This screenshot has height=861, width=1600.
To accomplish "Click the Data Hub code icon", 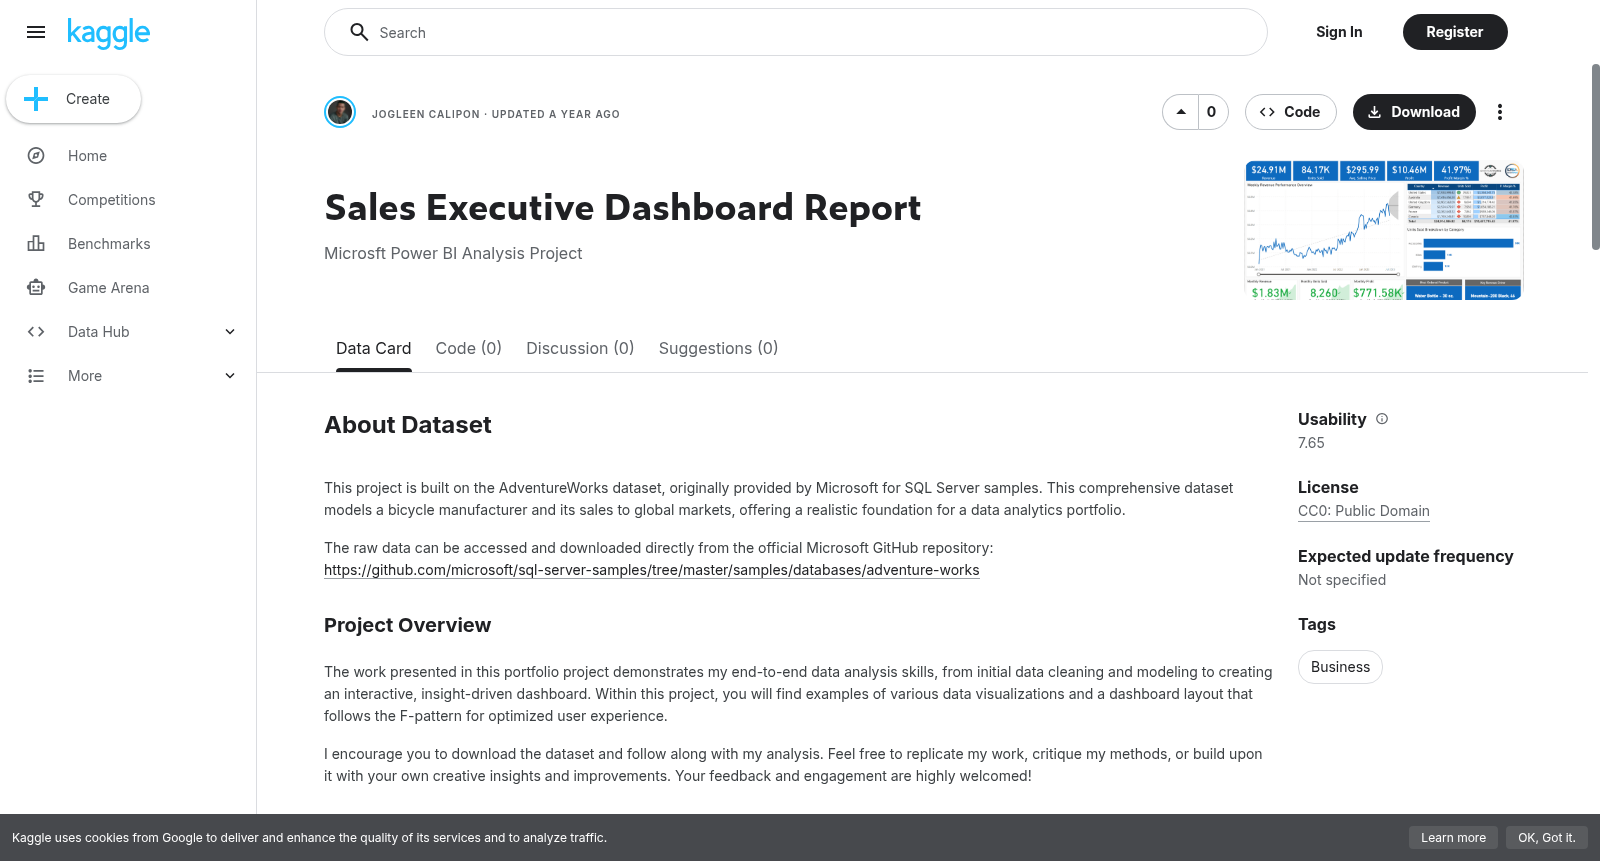I will click(x=36, y=332).
